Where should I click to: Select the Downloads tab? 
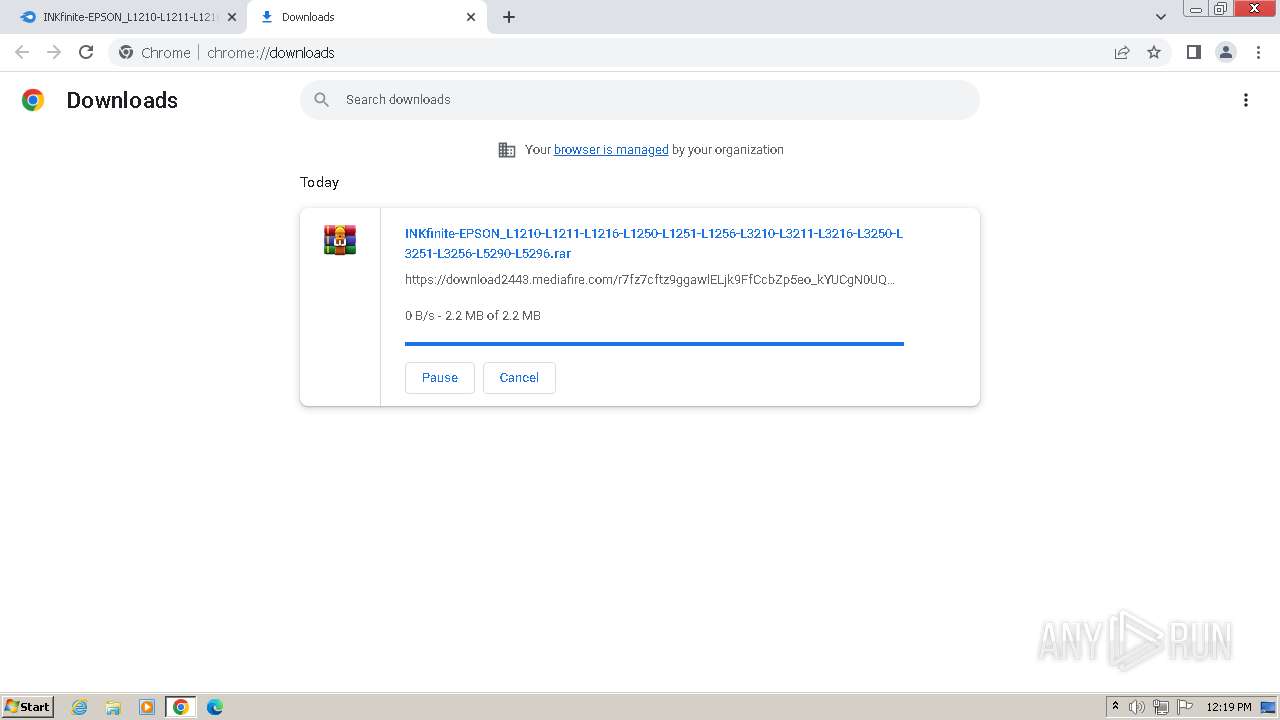coord(366,17)
